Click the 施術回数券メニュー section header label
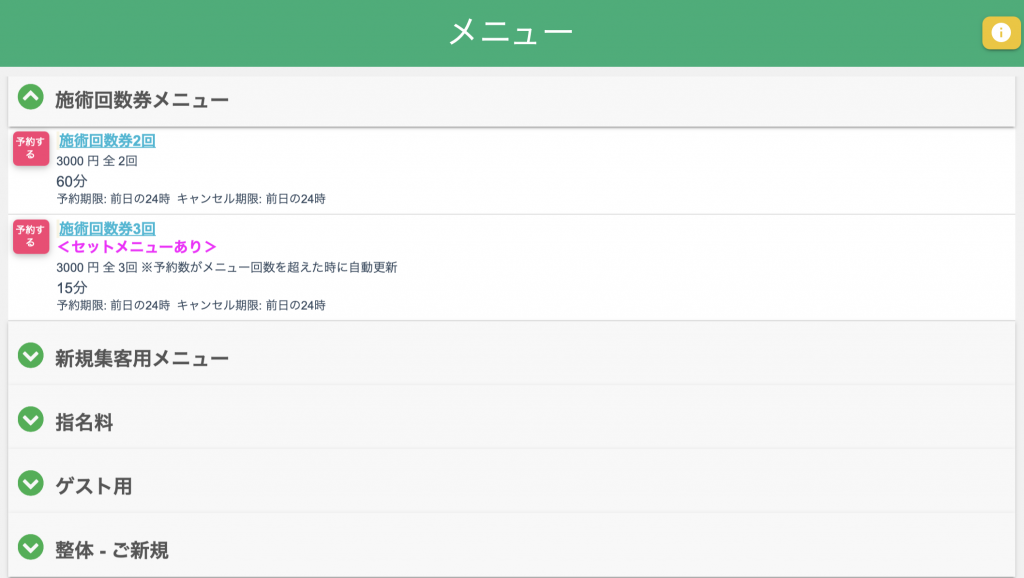1024x578 pixels. pyautogui.click(x=142, y=100)
